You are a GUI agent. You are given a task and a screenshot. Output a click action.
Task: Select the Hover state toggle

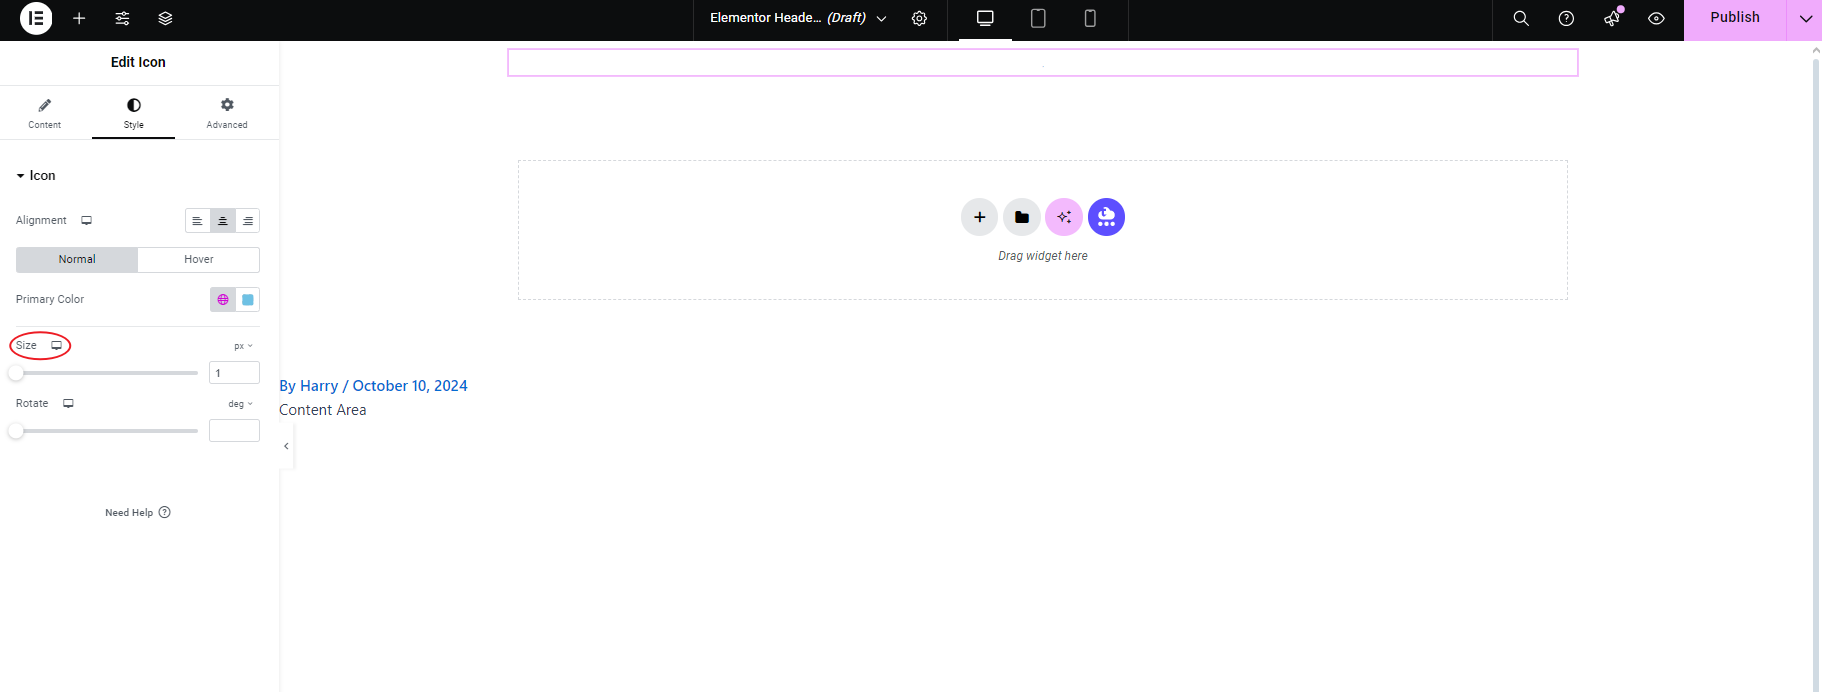198,260
